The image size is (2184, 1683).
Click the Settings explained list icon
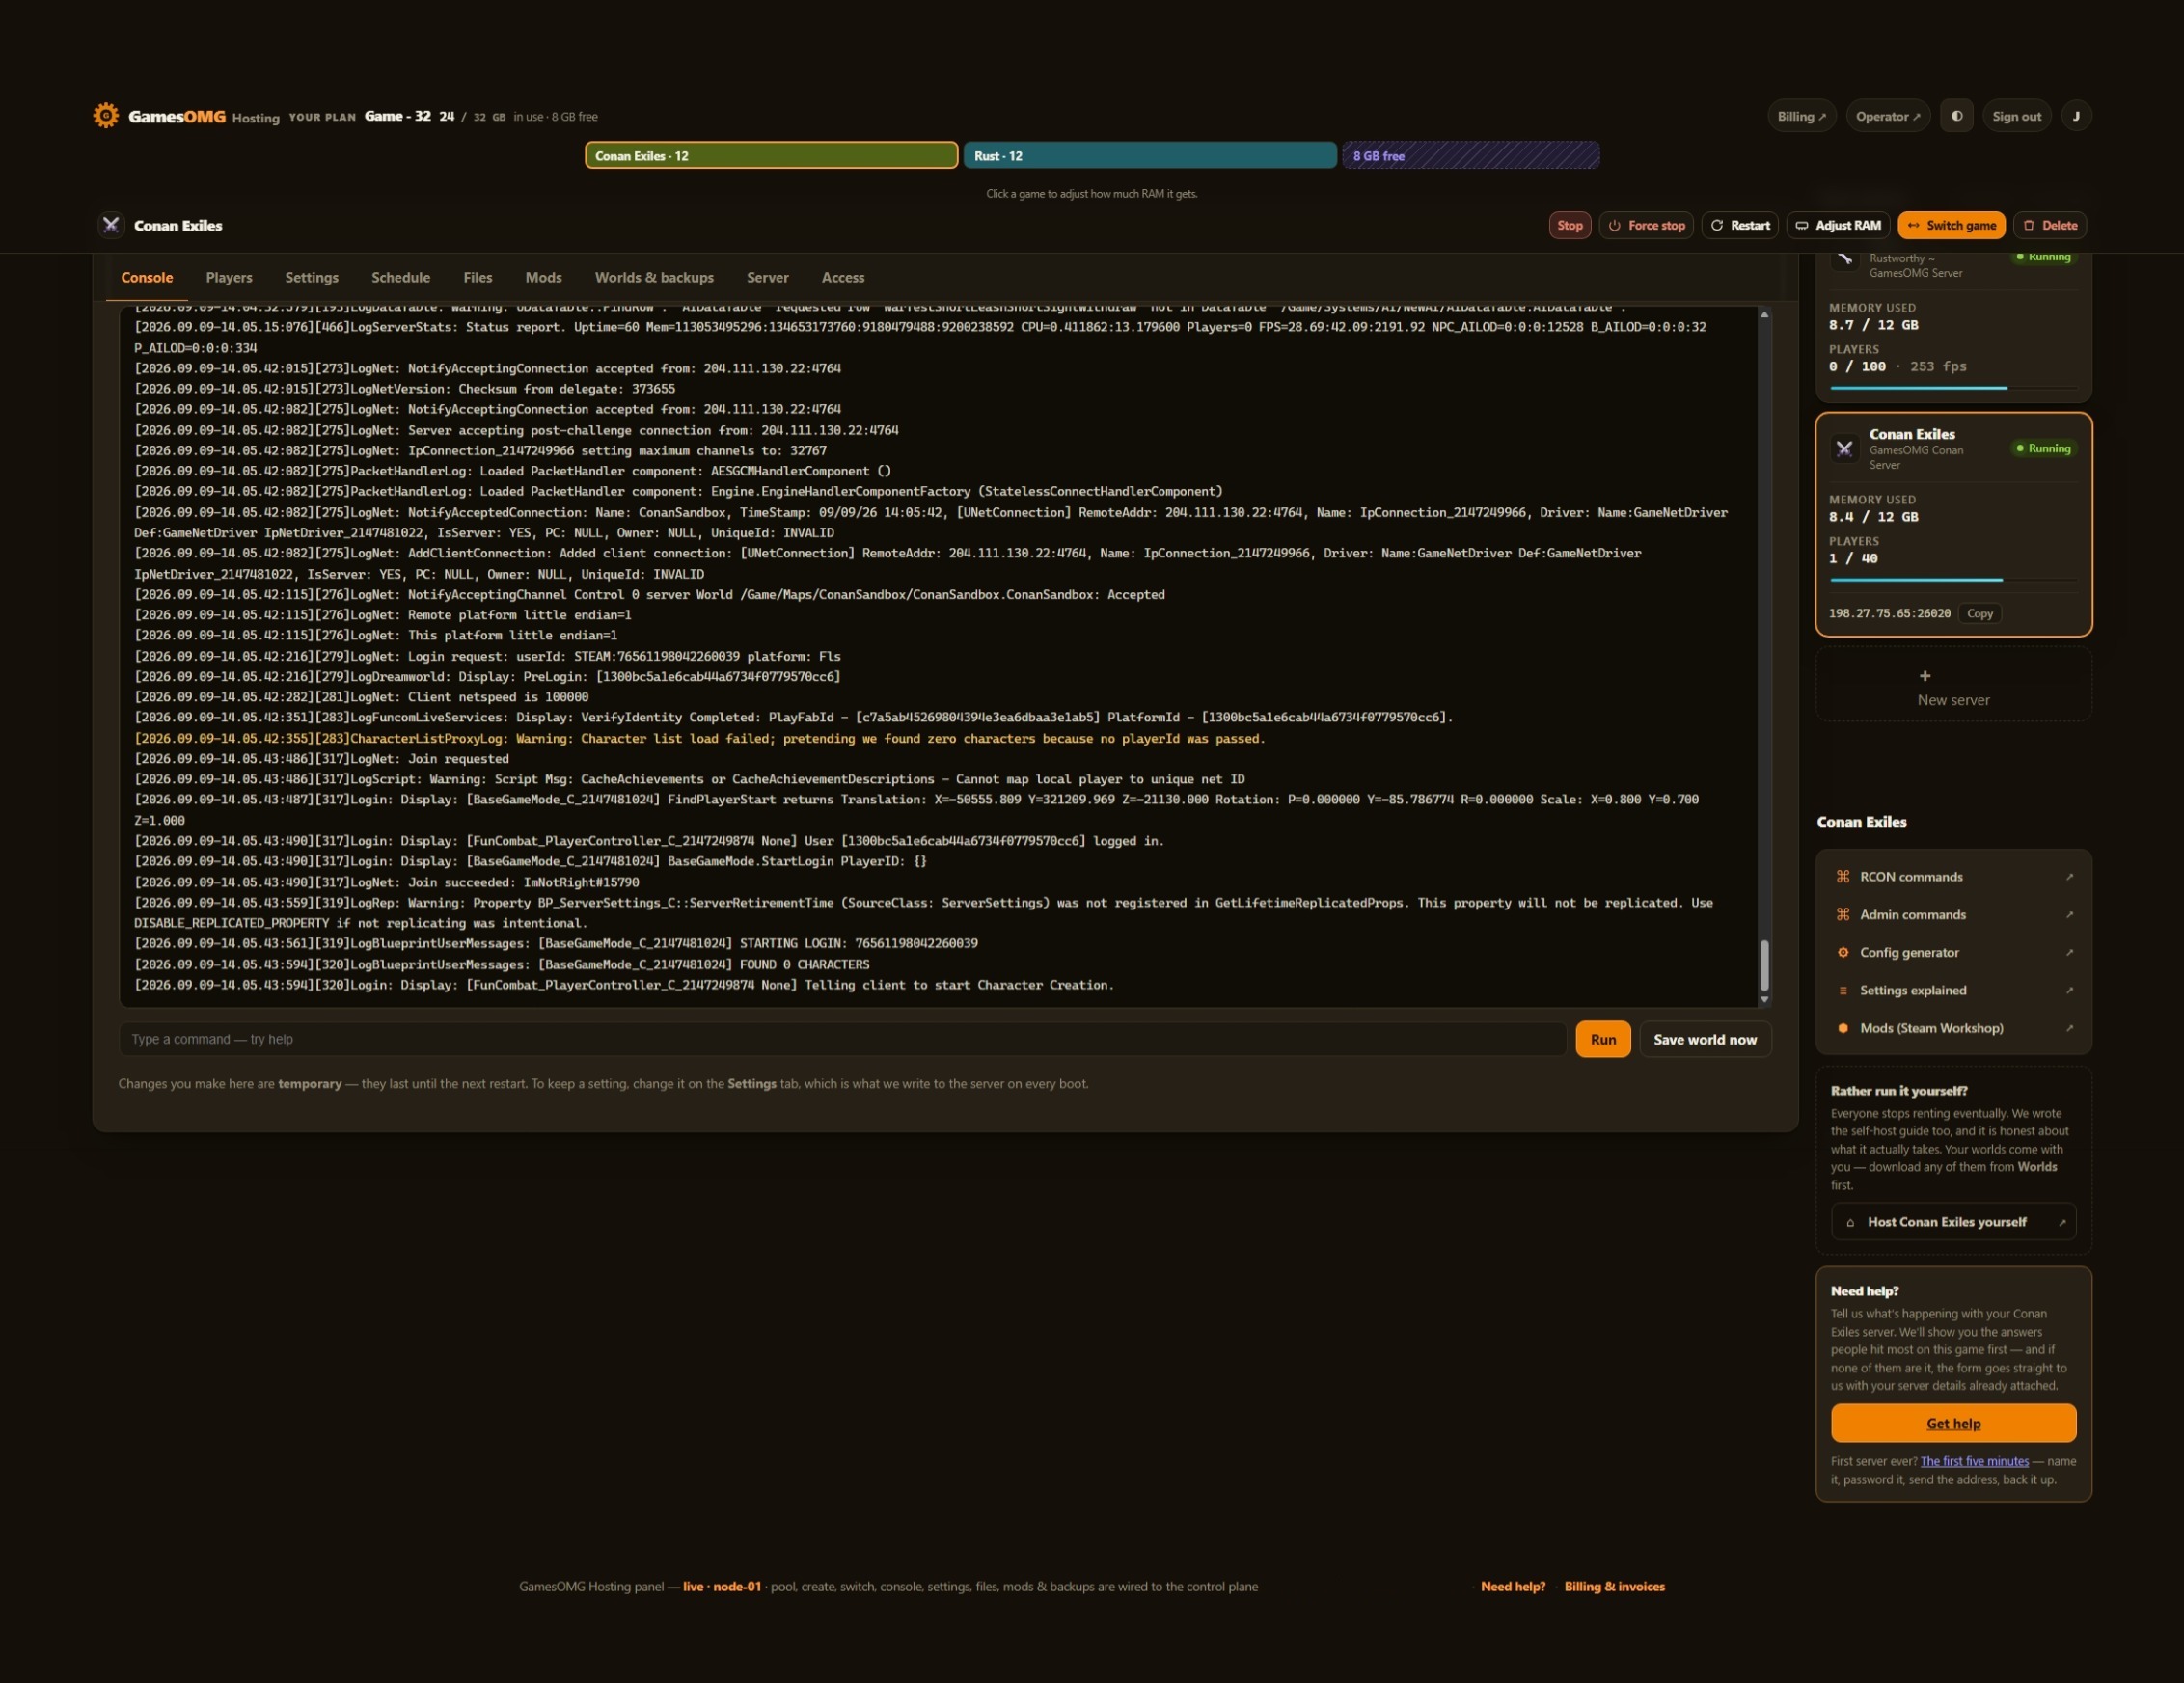tap(1842, 991)
